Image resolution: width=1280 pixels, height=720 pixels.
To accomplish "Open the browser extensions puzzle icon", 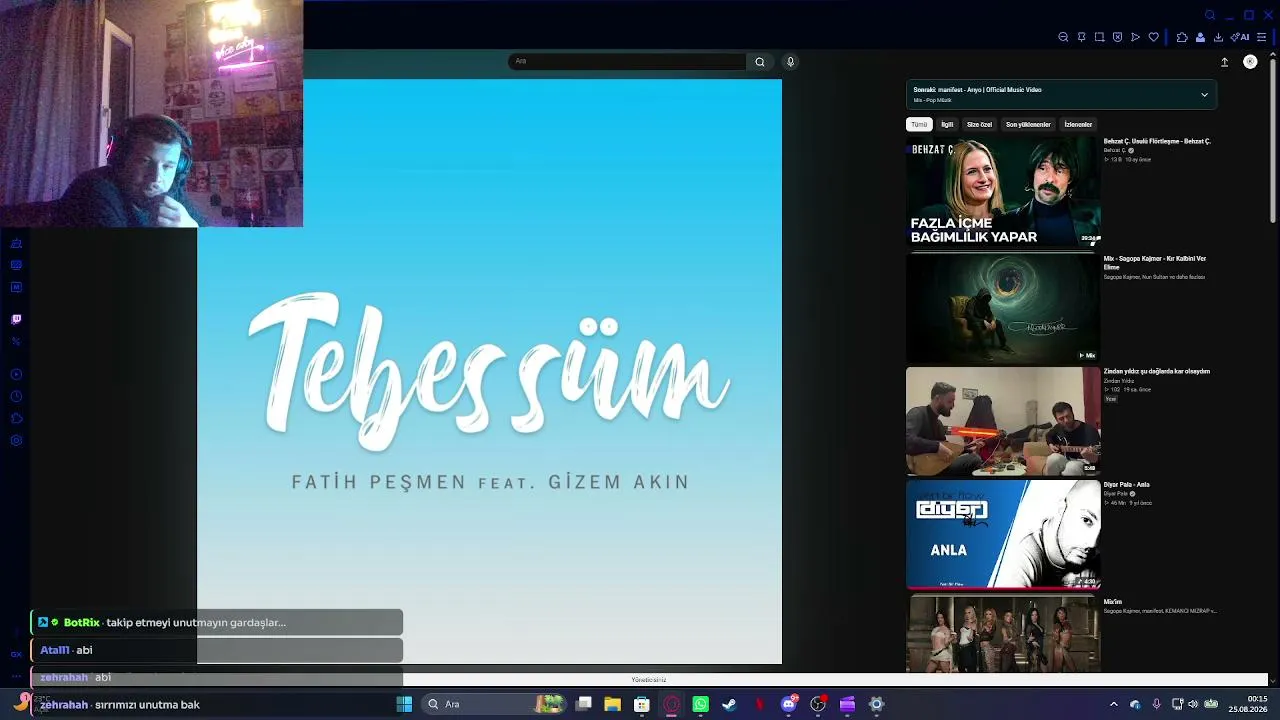I will [x=1182, y=37].
